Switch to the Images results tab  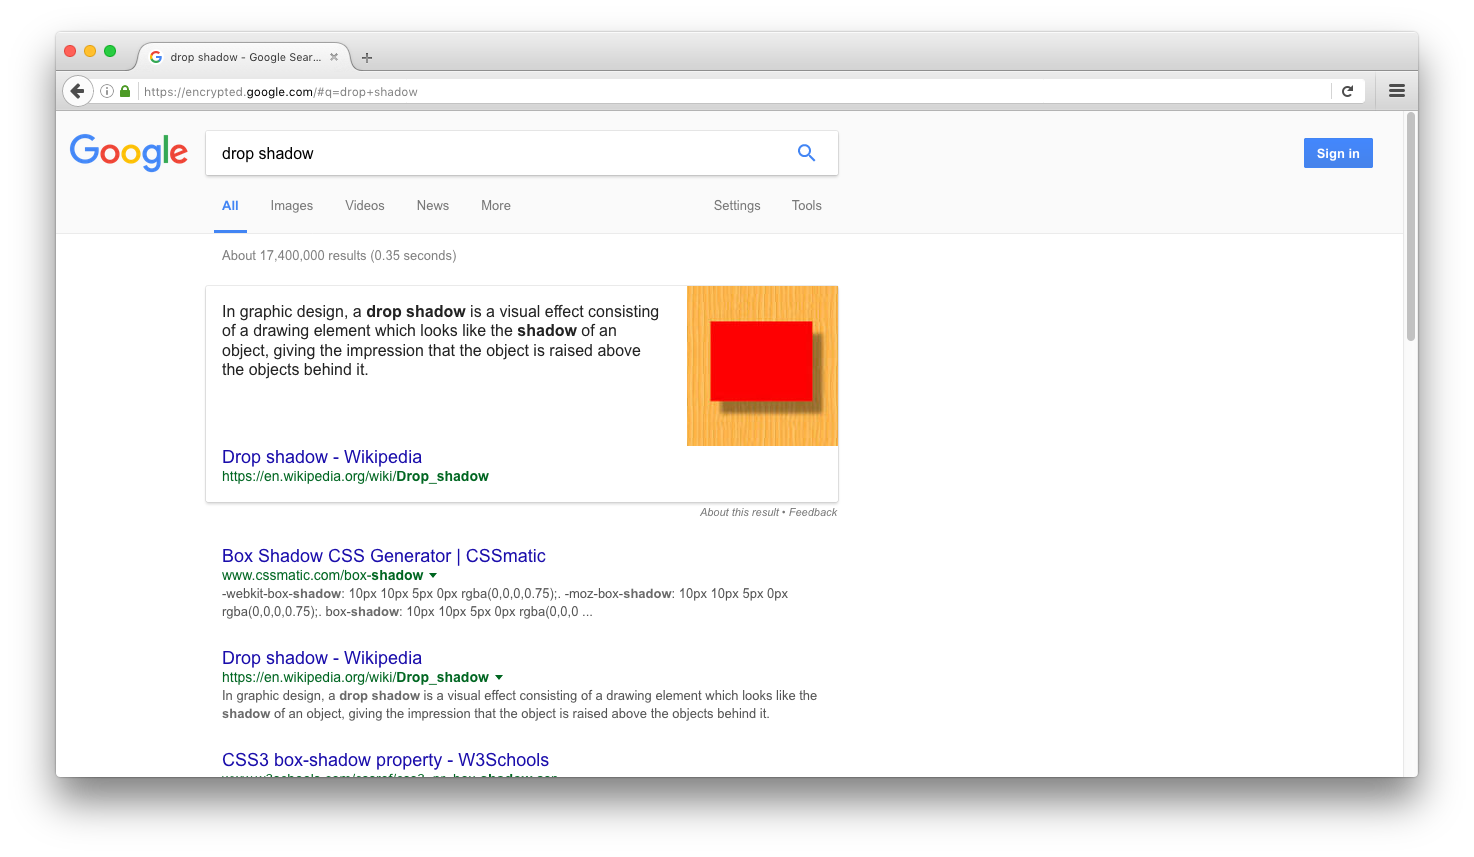[x=291, y=206]
